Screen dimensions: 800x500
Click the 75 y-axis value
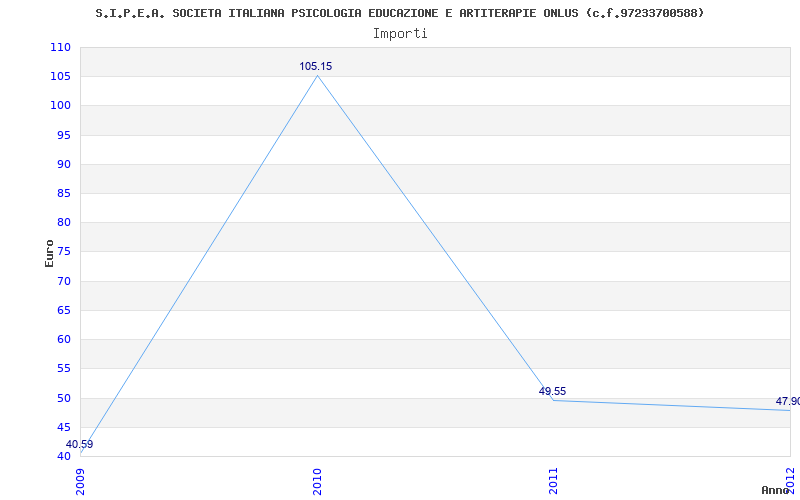pyautogui.click(x=63, y=252)
